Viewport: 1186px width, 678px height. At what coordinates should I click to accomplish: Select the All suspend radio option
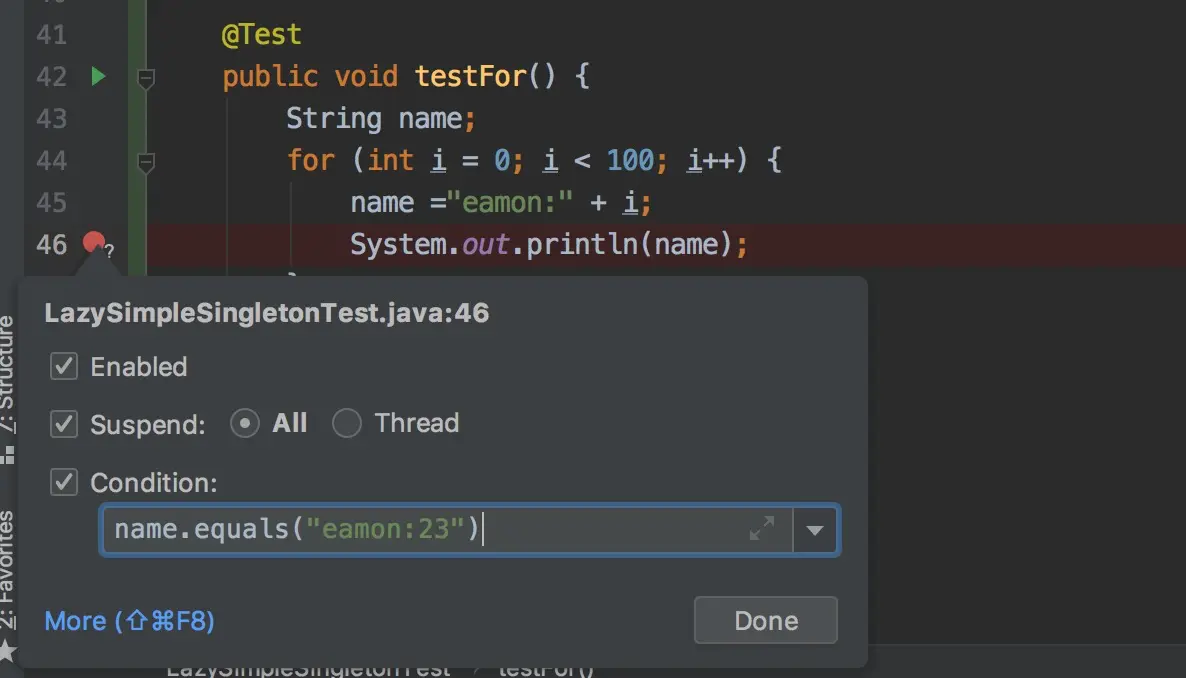(244, 423)
